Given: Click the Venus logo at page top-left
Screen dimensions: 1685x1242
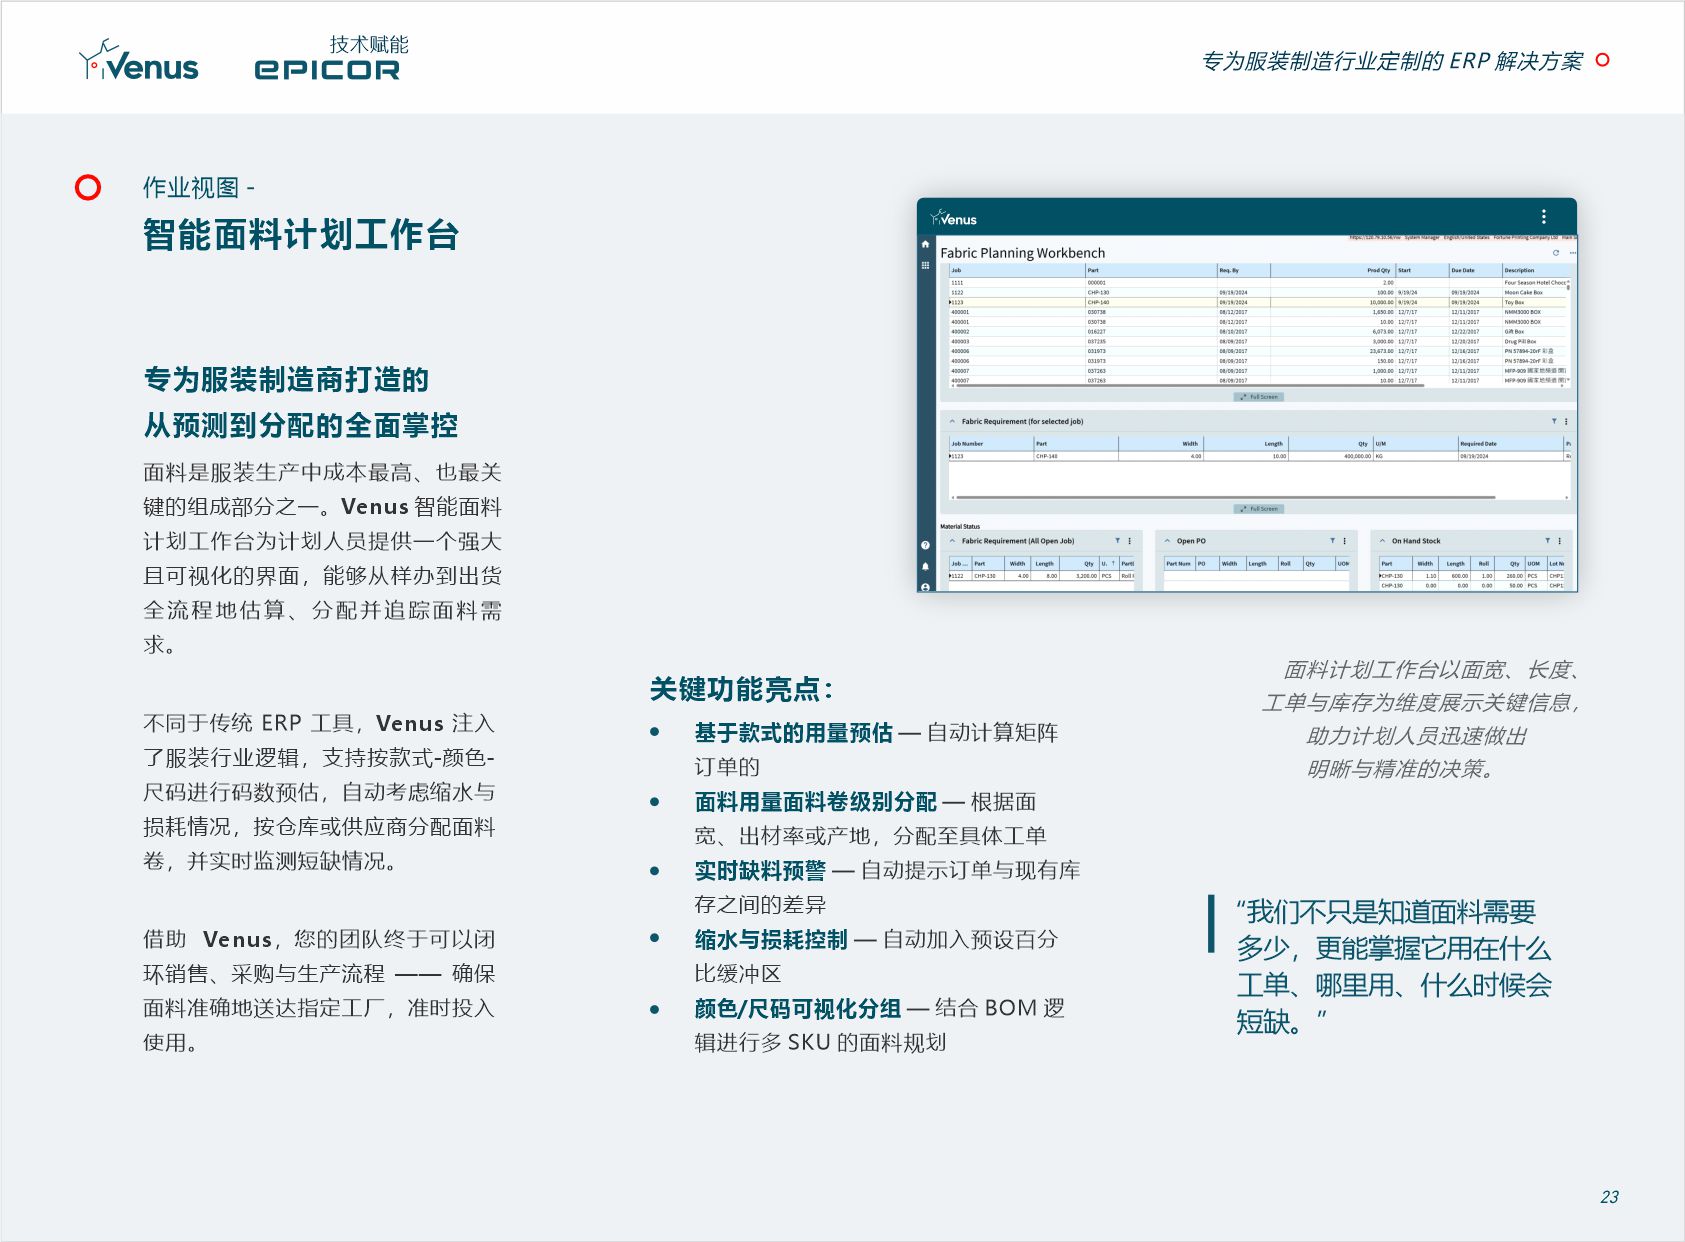Looking at the screenshot, I should click(138, 61).
